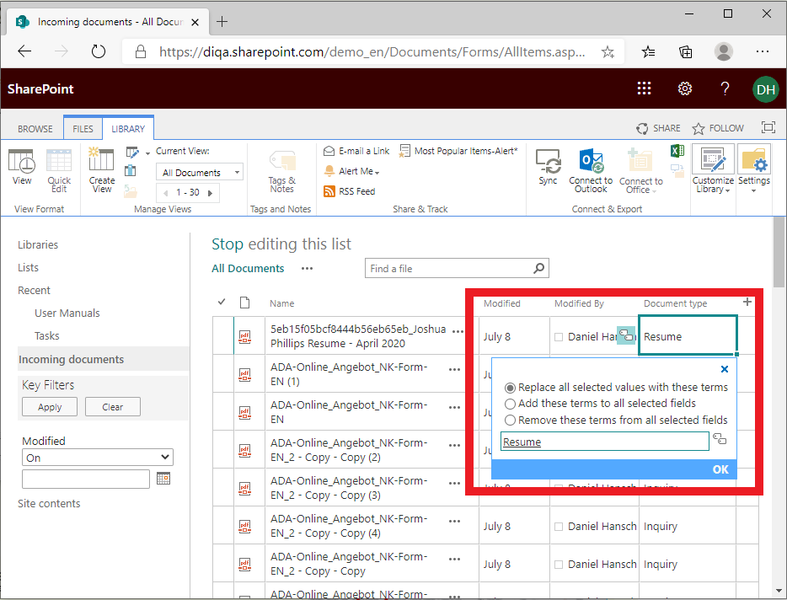Expand the Modified filter dropdown set to On
The height and width of the screenshot is (600, 787).
97,457
